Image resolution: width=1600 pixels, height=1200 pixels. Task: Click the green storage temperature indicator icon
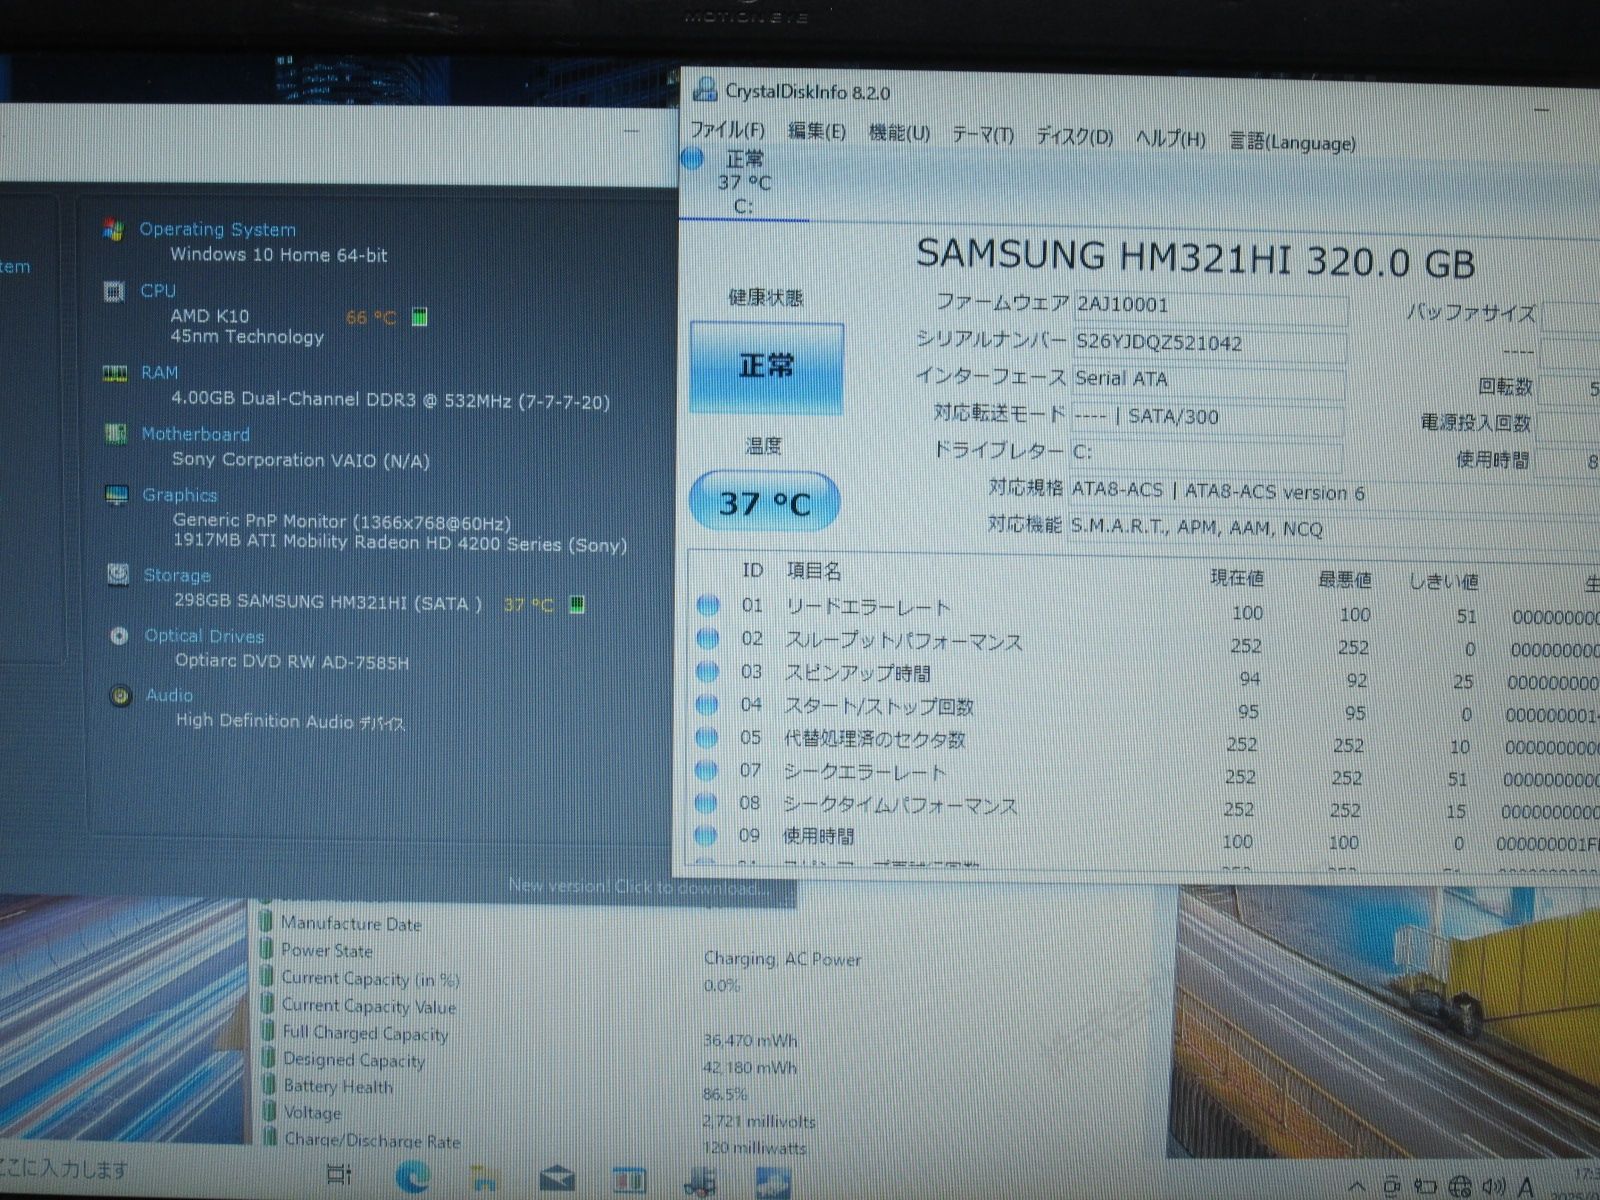pos(577,604)
